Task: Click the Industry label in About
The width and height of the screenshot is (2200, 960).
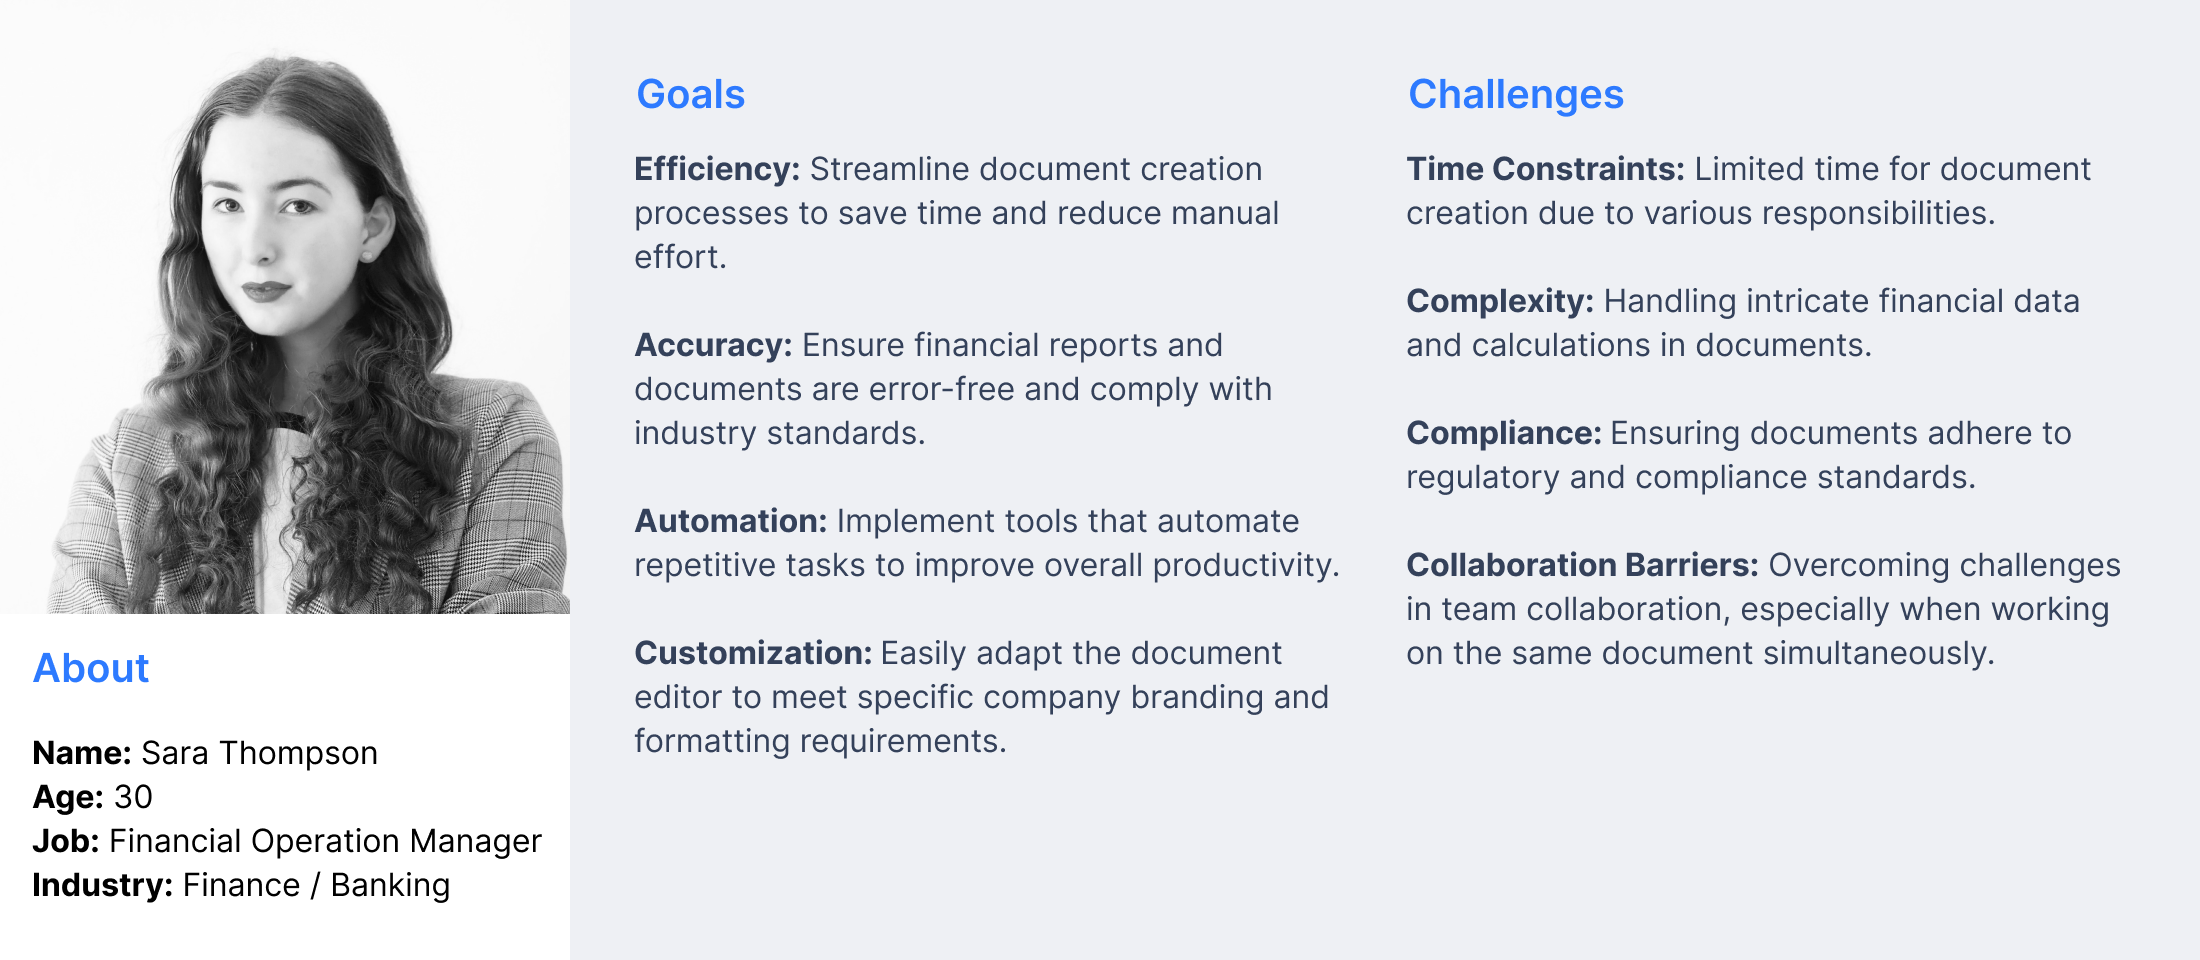Action: coord(103,885)
